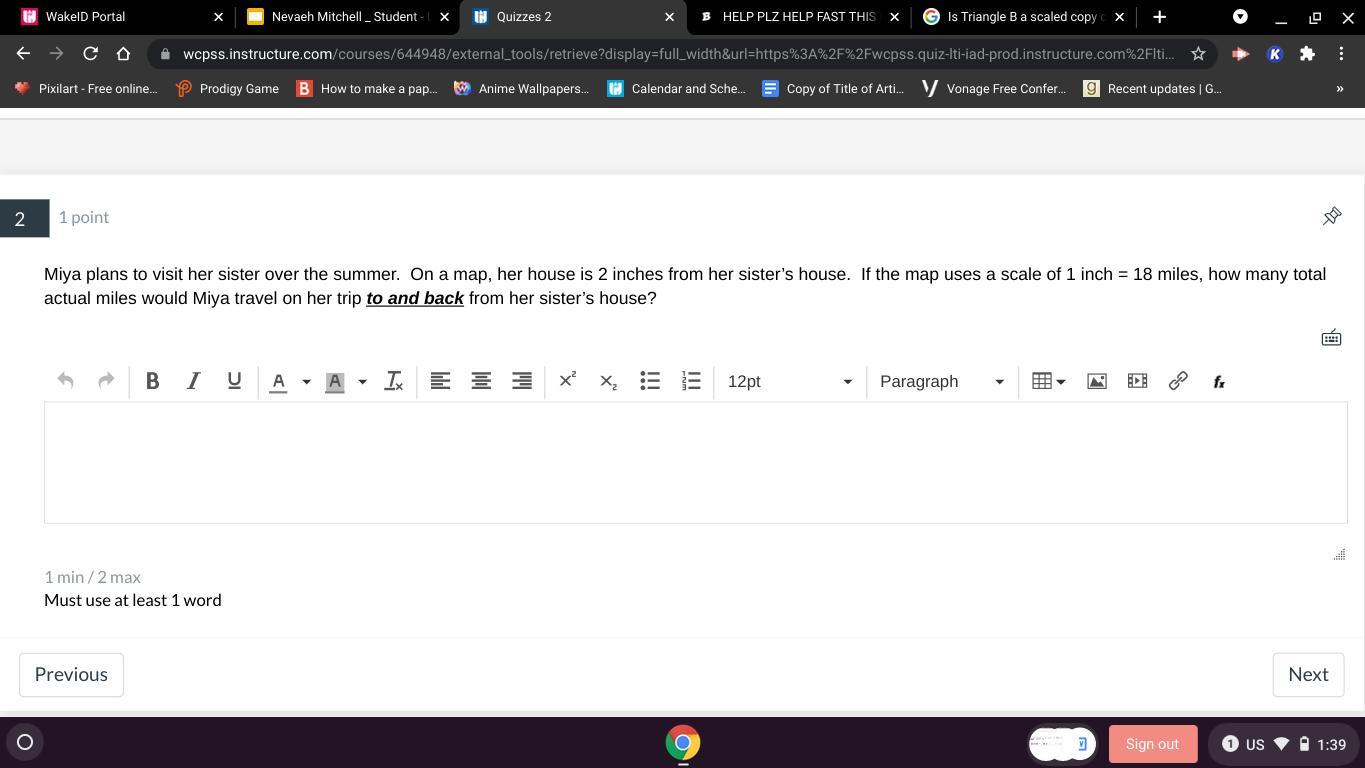Open the Anime Wallpapers bookmark

(521, 89)
